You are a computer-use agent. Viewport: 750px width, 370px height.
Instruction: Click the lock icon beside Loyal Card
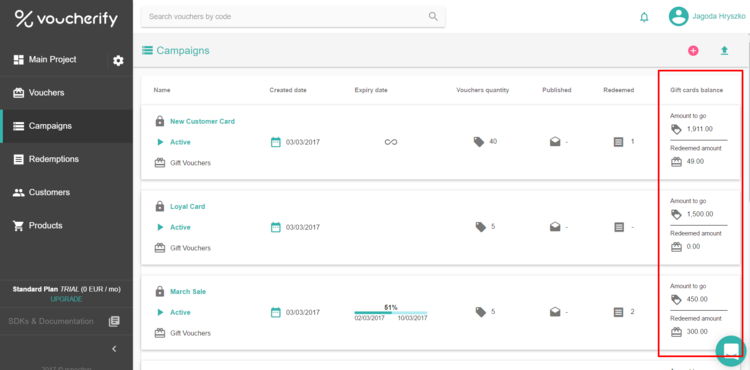(x=160, y=207)
